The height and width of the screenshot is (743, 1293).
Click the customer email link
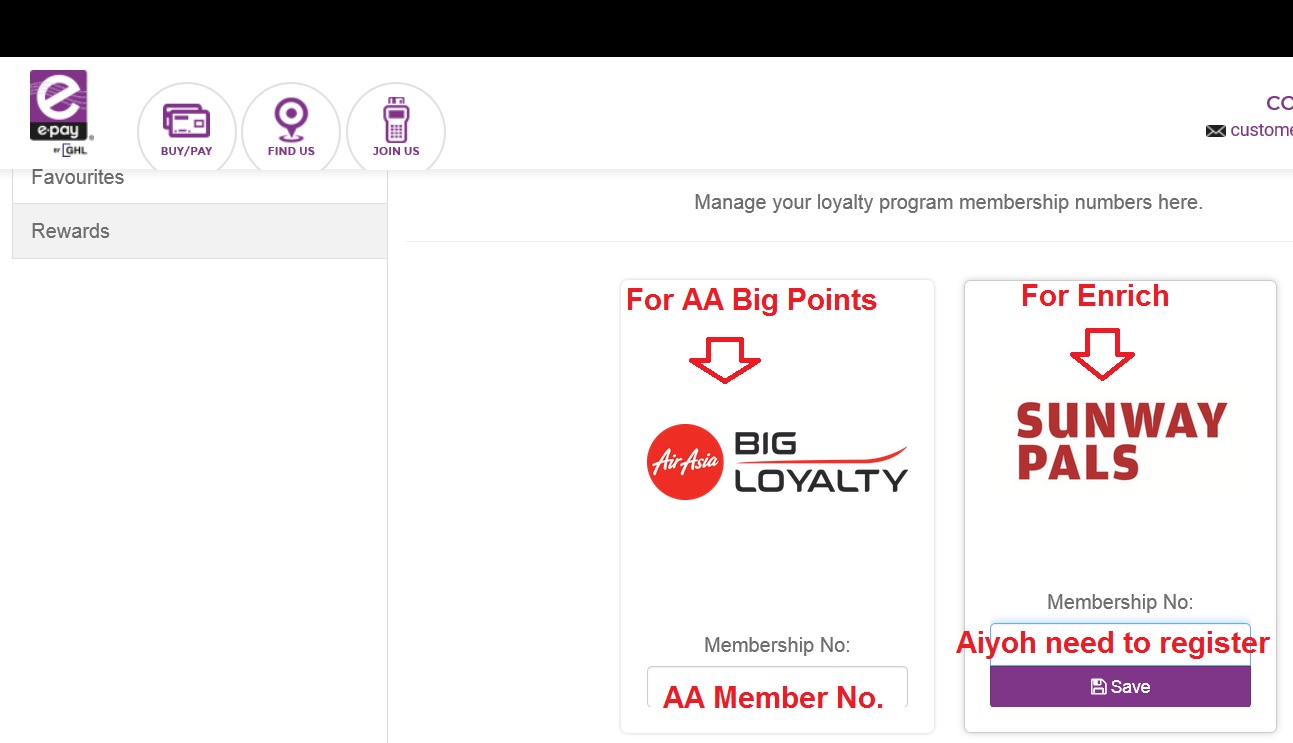click(x=1261, y=130)
